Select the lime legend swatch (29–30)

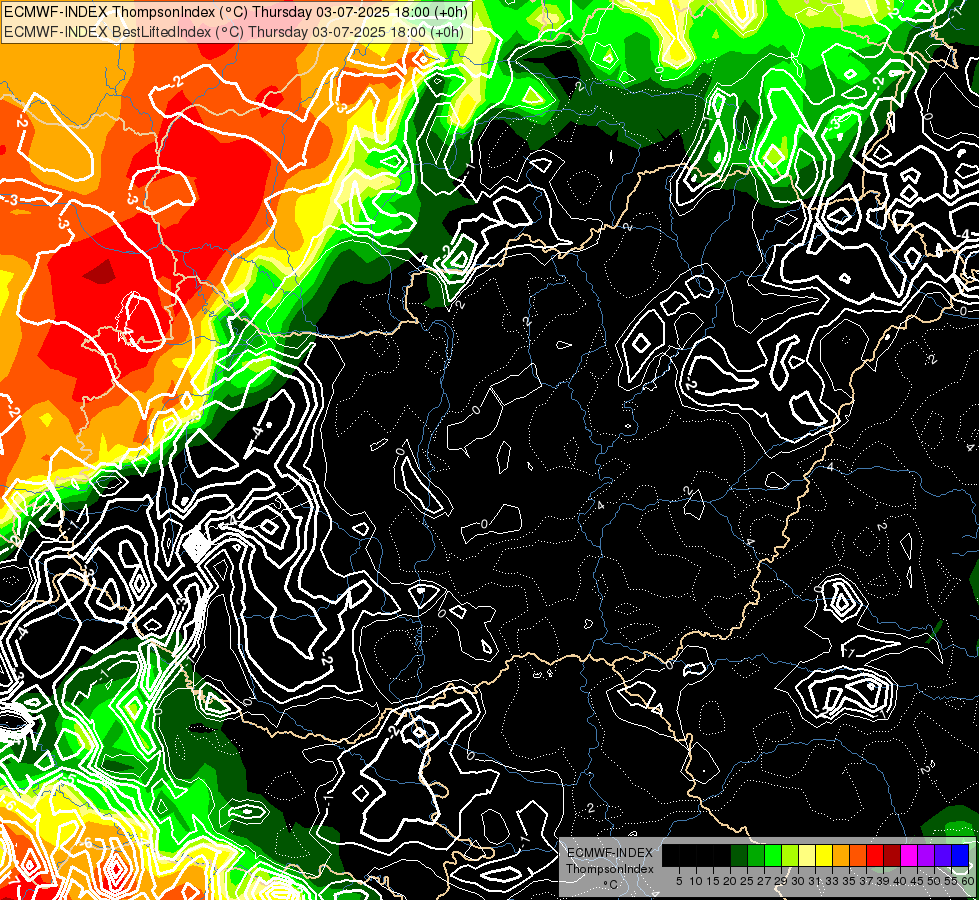coord(790,855)
